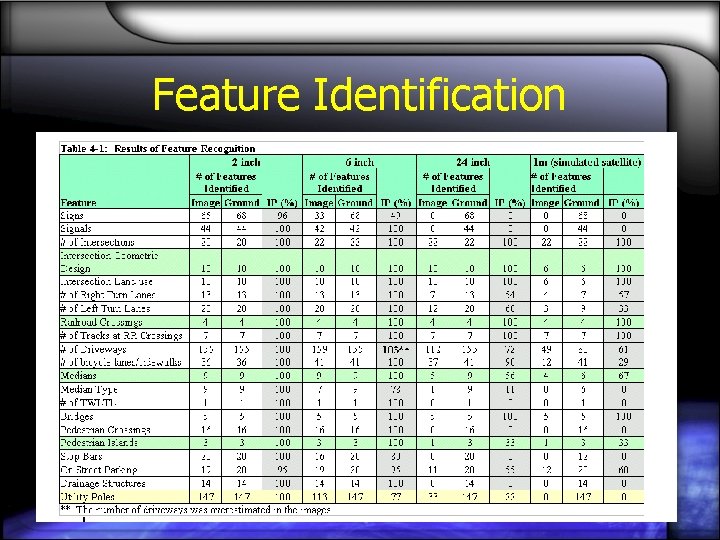Click the "IP (%)" subheader under 6 inch
Viewport: 720px width, 540px height.
click(x=396, y=202)
